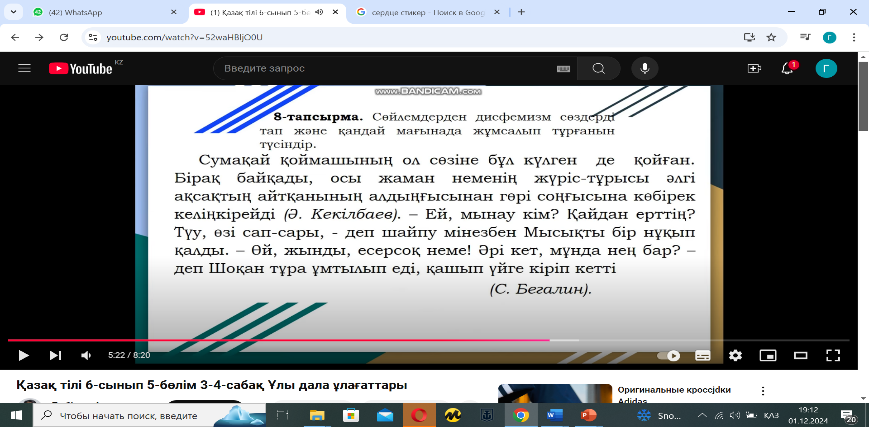This screenshot has height=427, width=869.
Task: Open the YouTube guide hamburger menu
Action: pos(24,68)
